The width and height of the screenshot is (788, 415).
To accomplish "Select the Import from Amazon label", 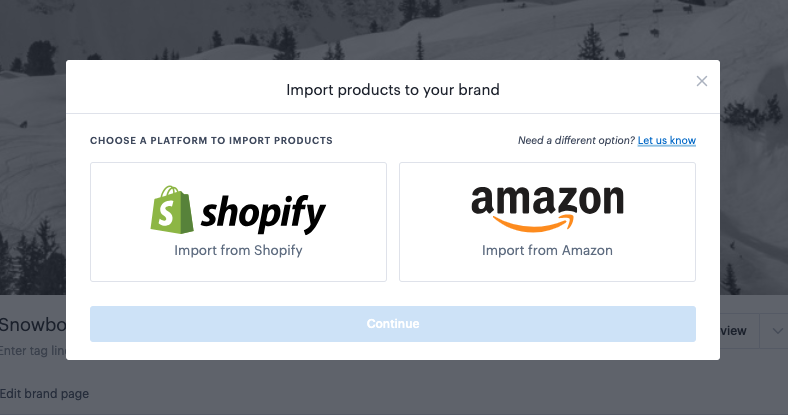I will [547, 250].
